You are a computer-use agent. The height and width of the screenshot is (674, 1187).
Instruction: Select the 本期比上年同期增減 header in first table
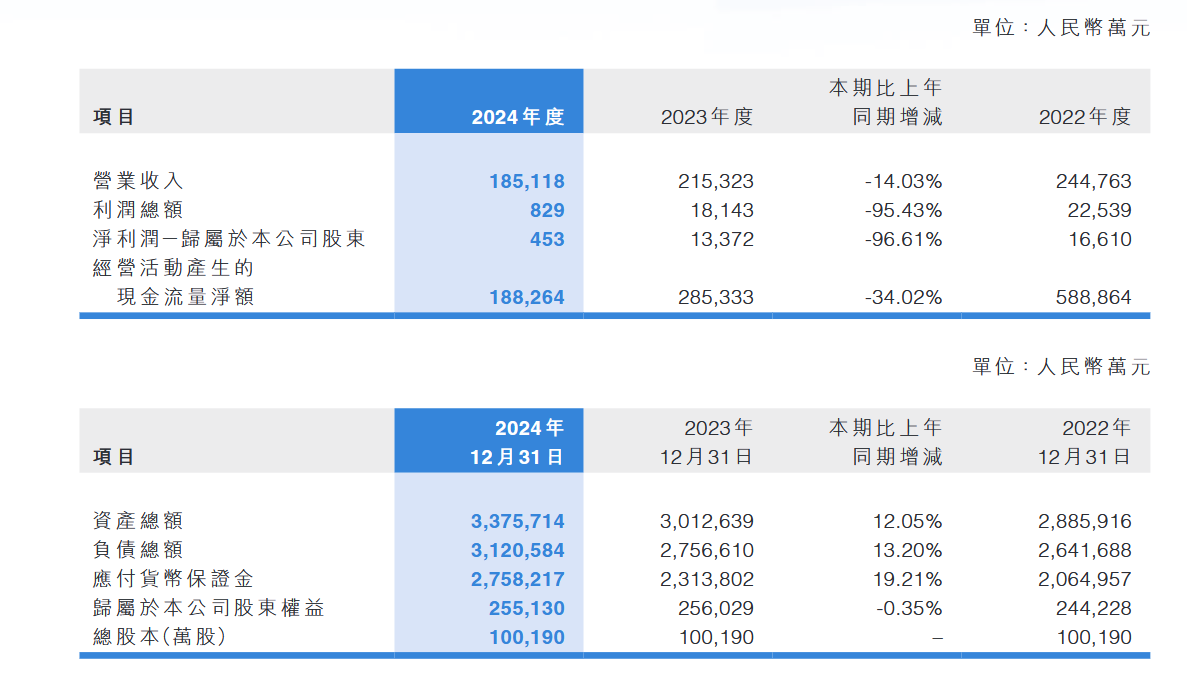tap(886, 102)
